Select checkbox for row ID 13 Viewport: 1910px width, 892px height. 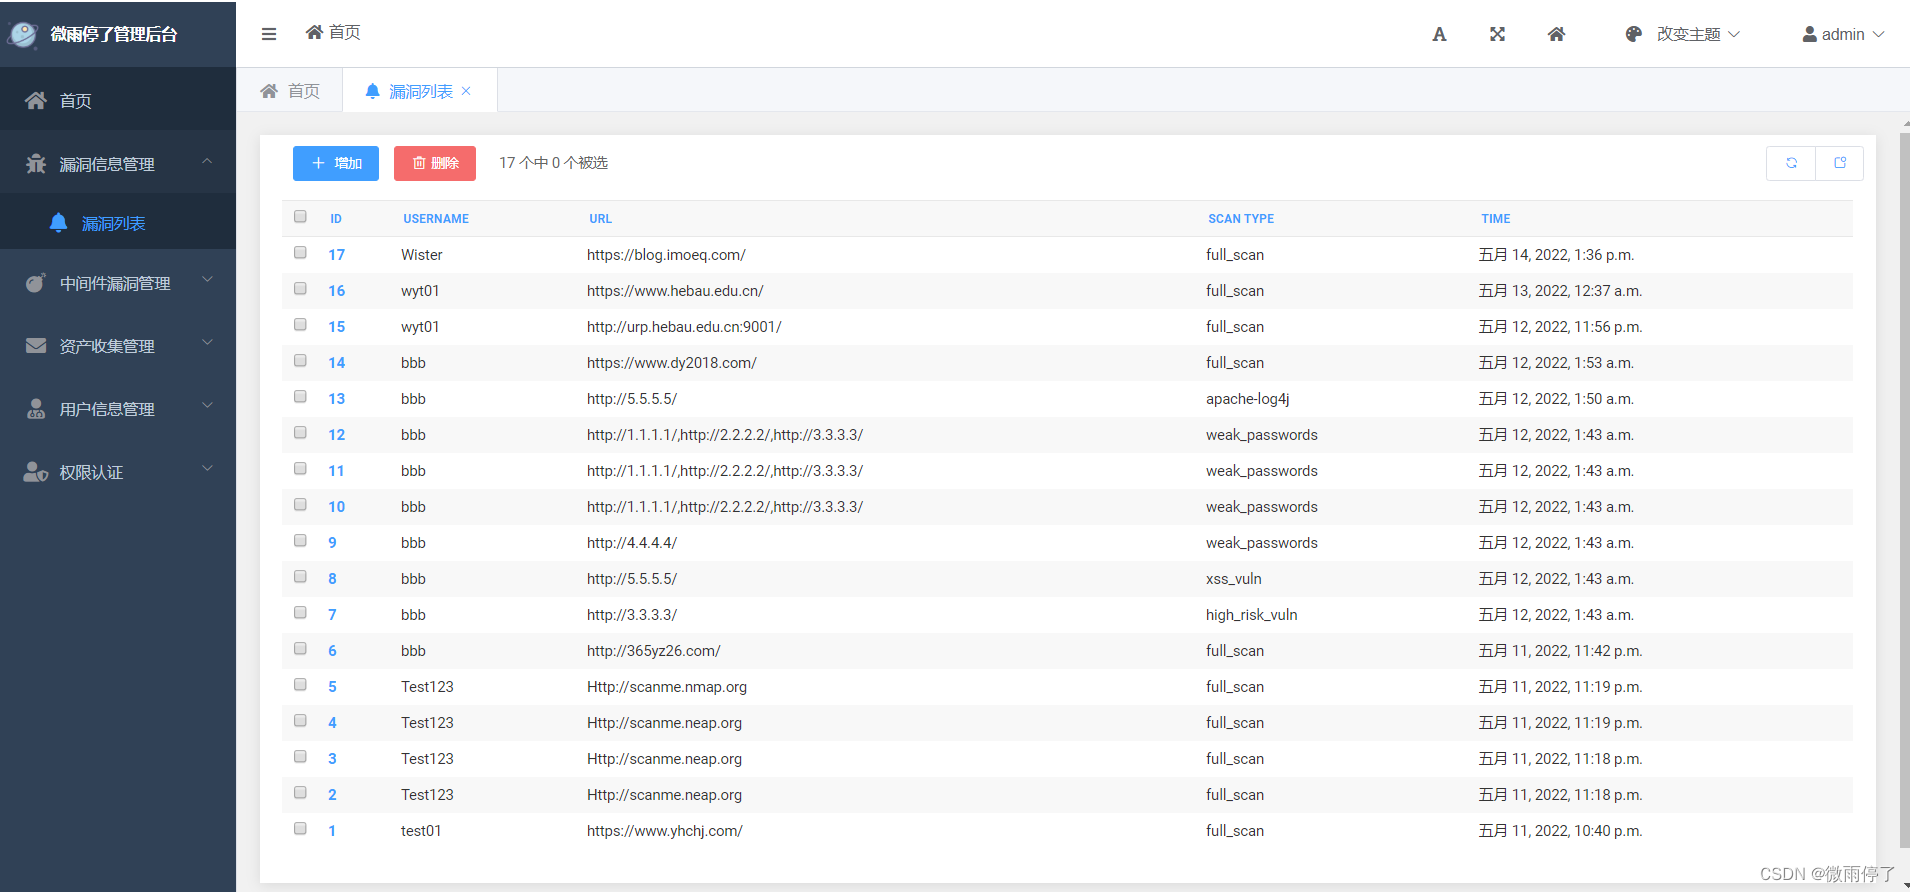click(x=300, y=396)
